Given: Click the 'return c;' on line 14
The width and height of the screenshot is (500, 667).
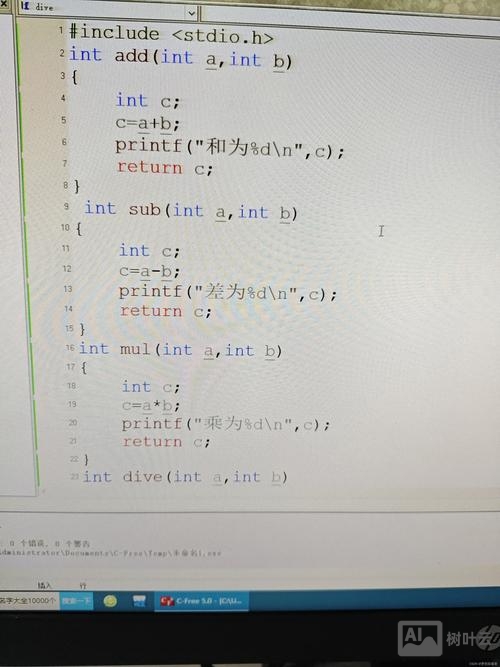Looking at the screenshot, I should coord(166,311).
